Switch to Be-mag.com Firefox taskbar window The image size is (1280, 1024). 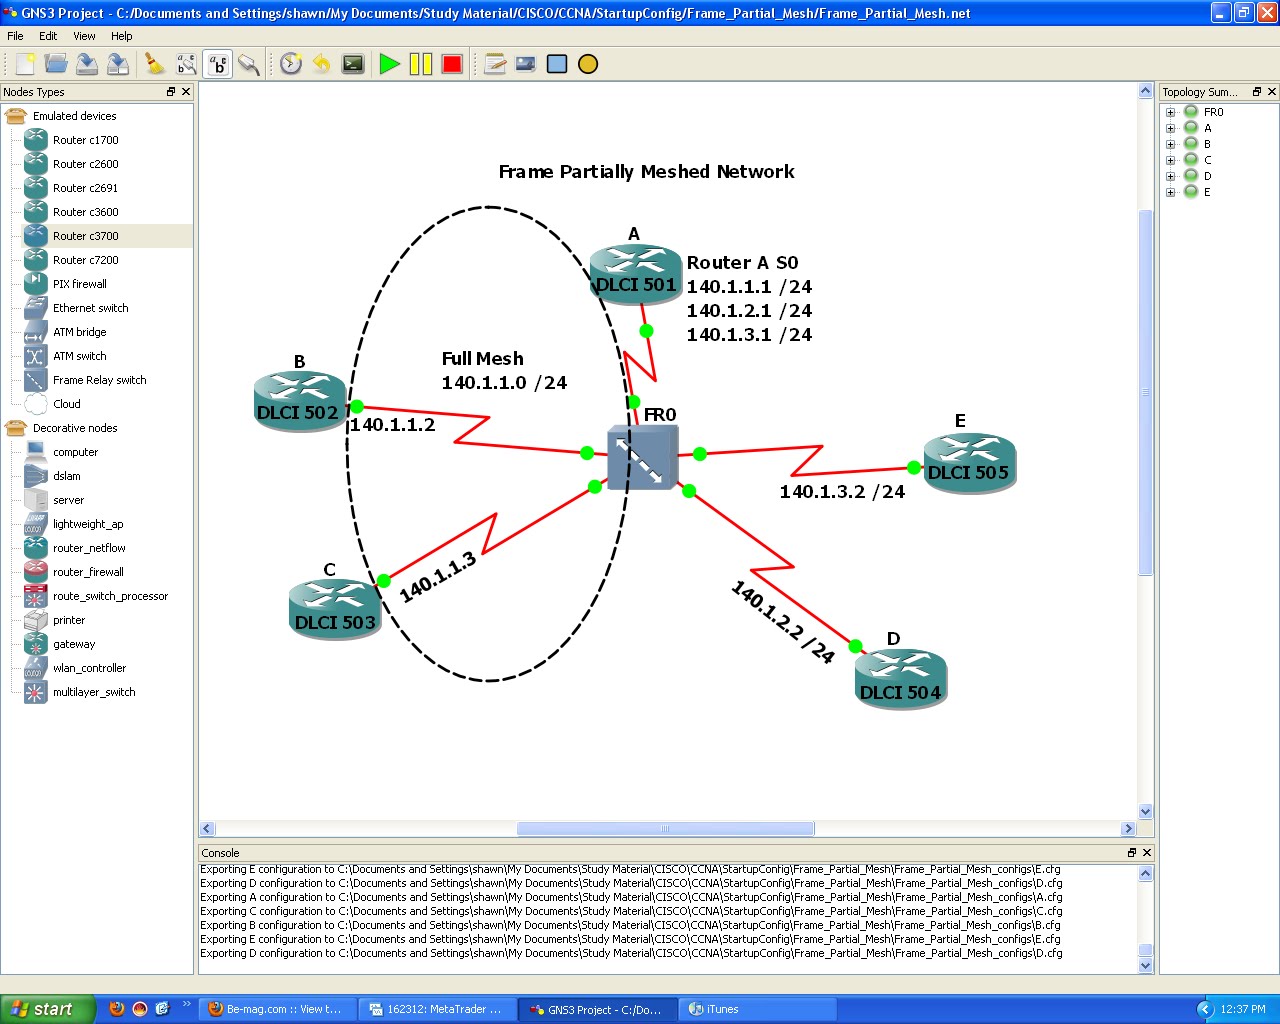(278, 1009)
